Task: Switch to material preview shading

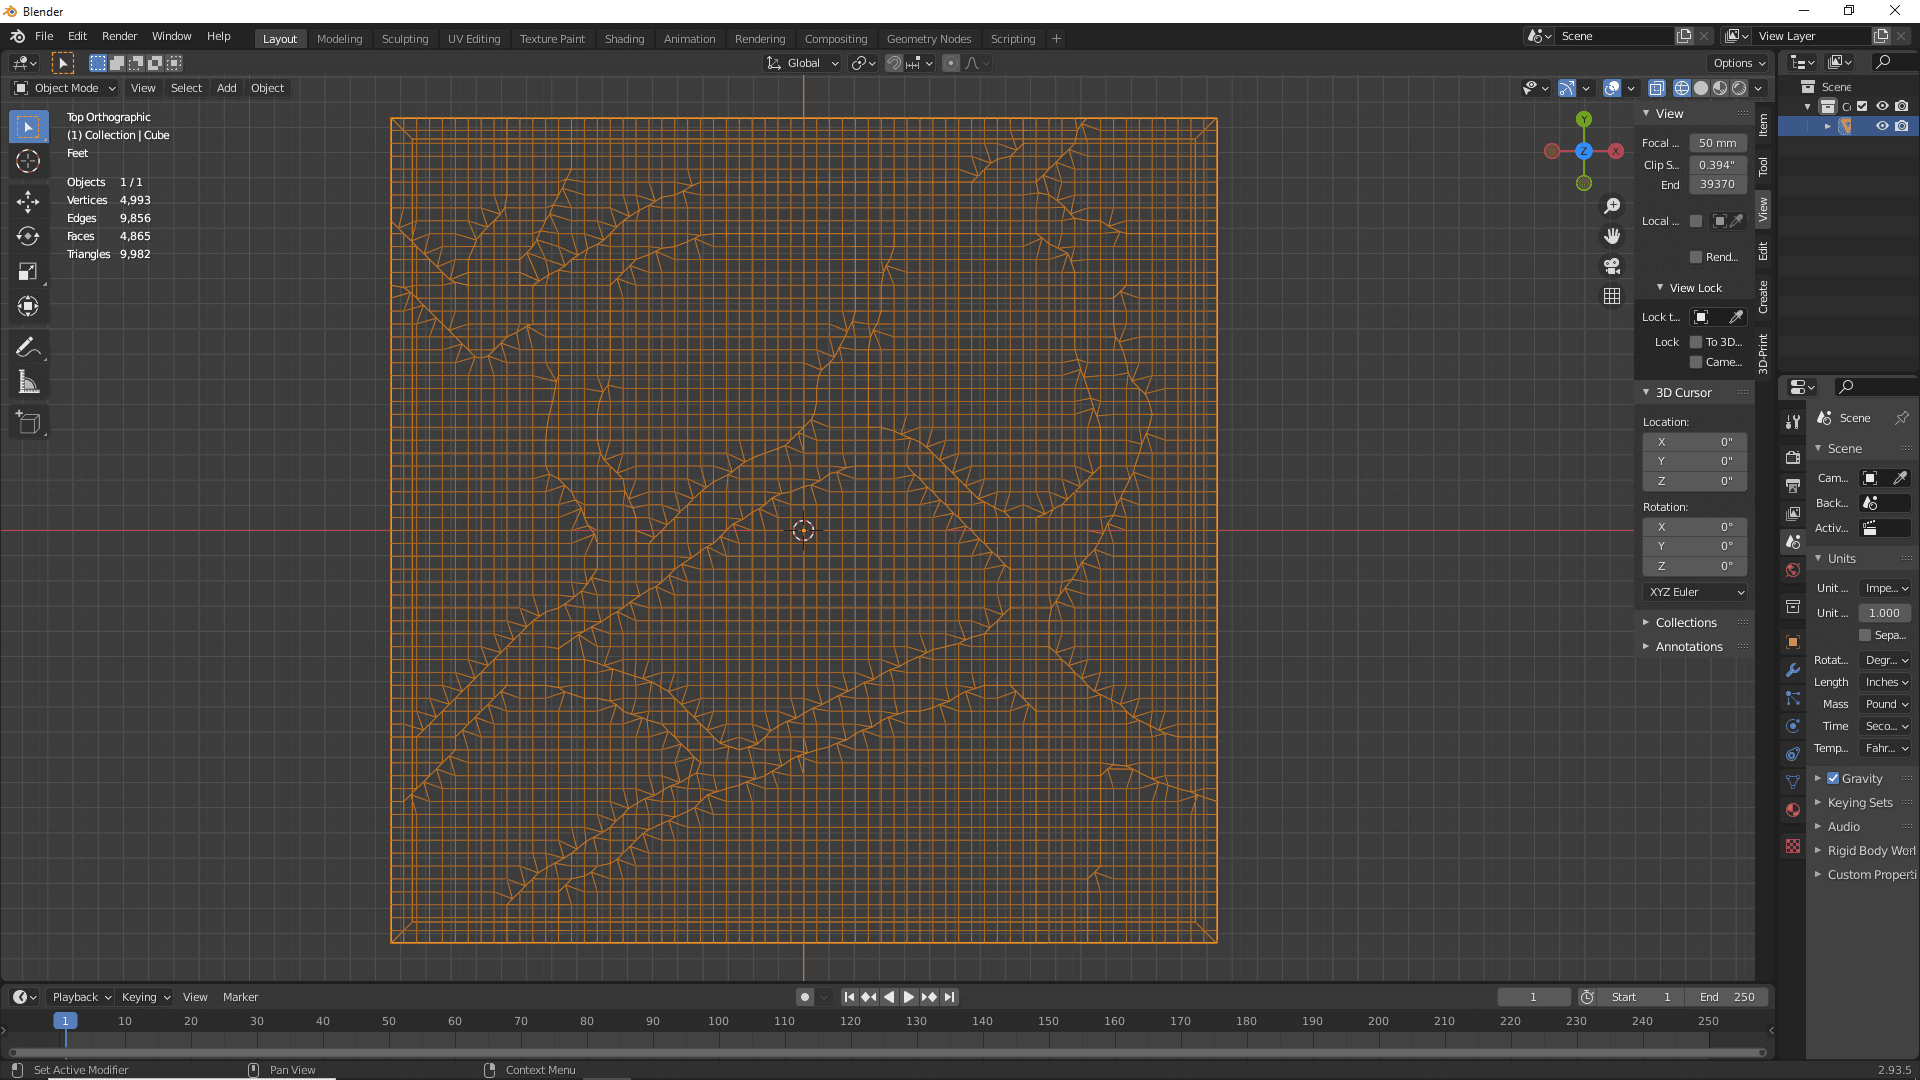Action: [x=1720, y=88]
